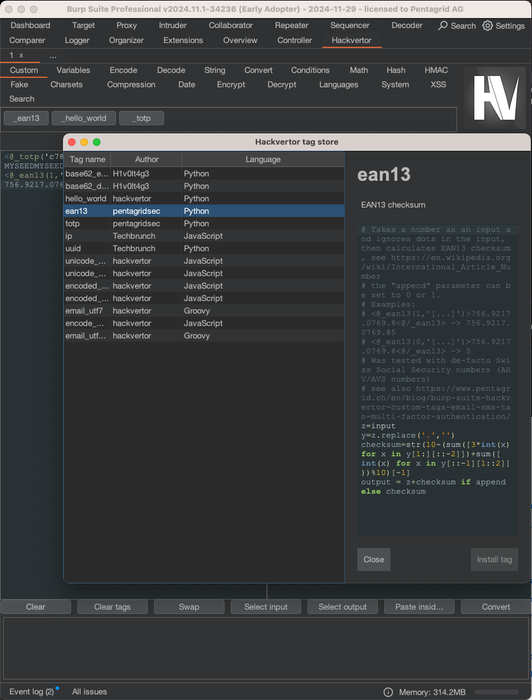Screen dimensions: 532x700
Task: Open the Event log in status bar
Action: click(31, 692)
